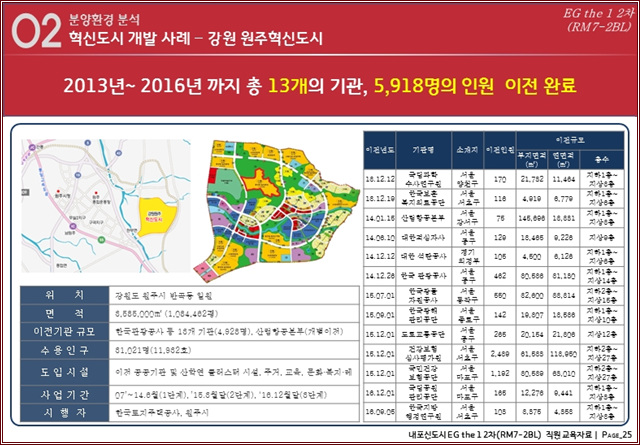The image size is (640, 445).
Task: Click the "한국 관광공사" cell in the table
Action: pos(423,276)
